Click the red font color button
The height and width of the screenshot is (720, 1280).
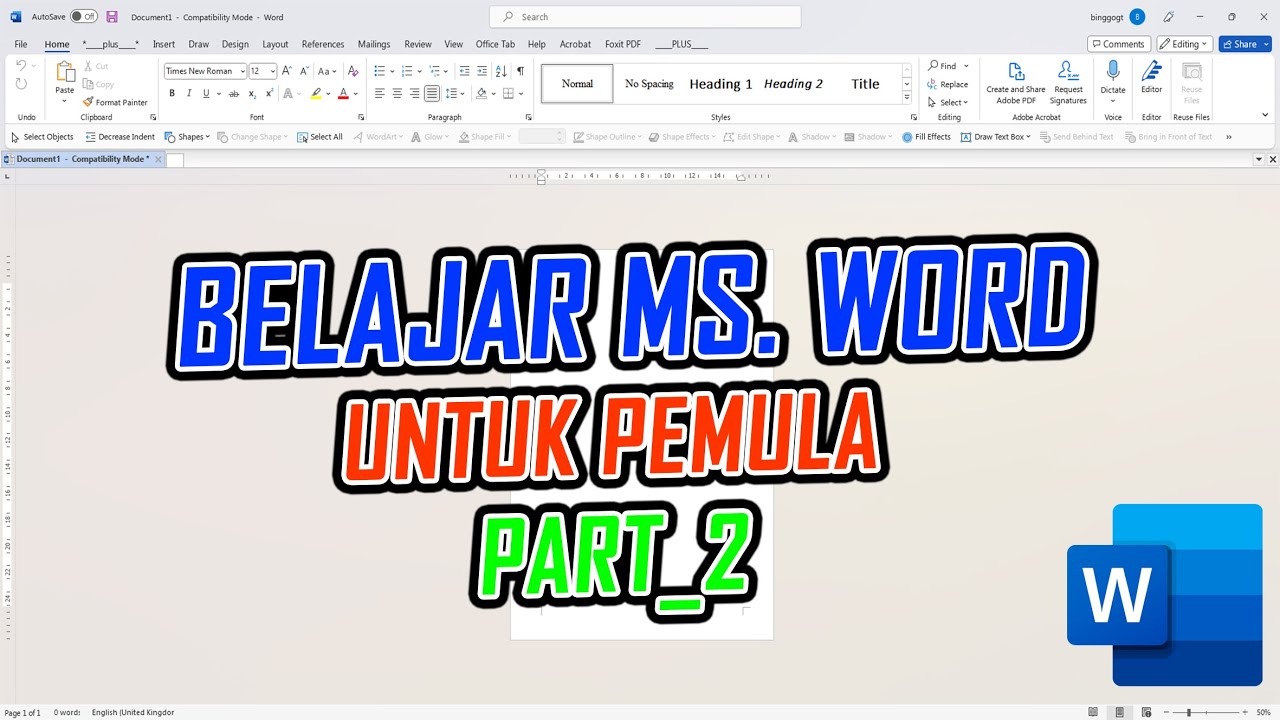pos(343,93)
